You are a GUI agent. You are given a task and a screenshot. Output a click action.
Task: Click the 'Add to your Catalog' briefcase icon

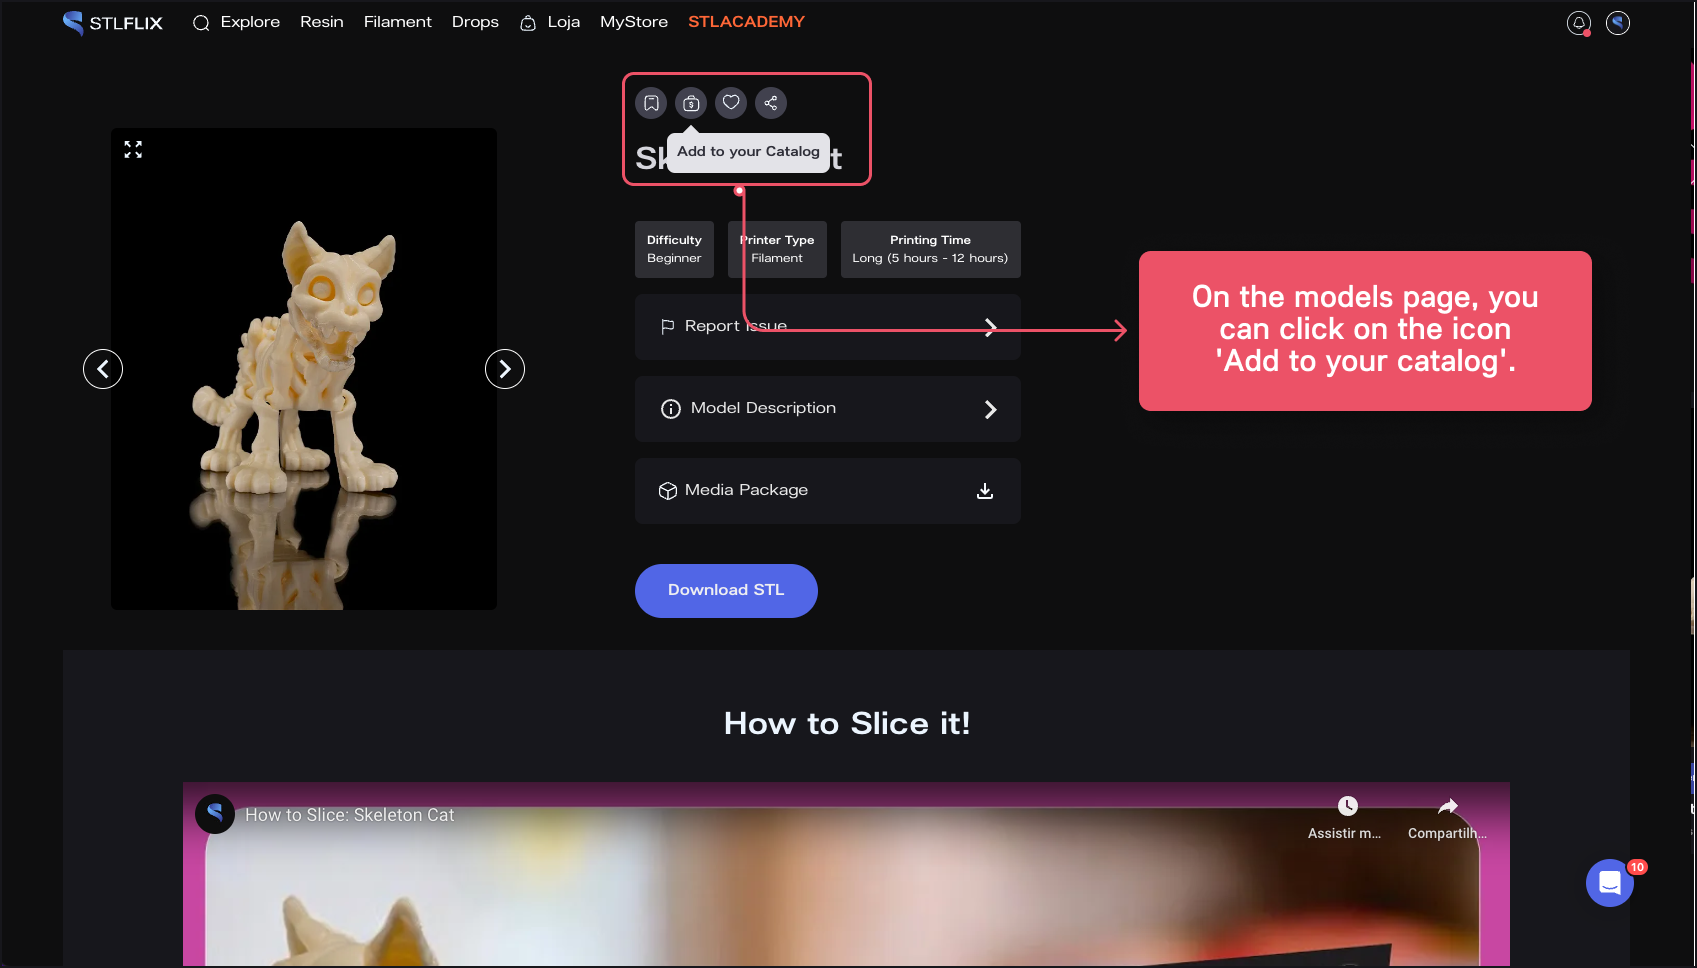[x=691, y=102]
